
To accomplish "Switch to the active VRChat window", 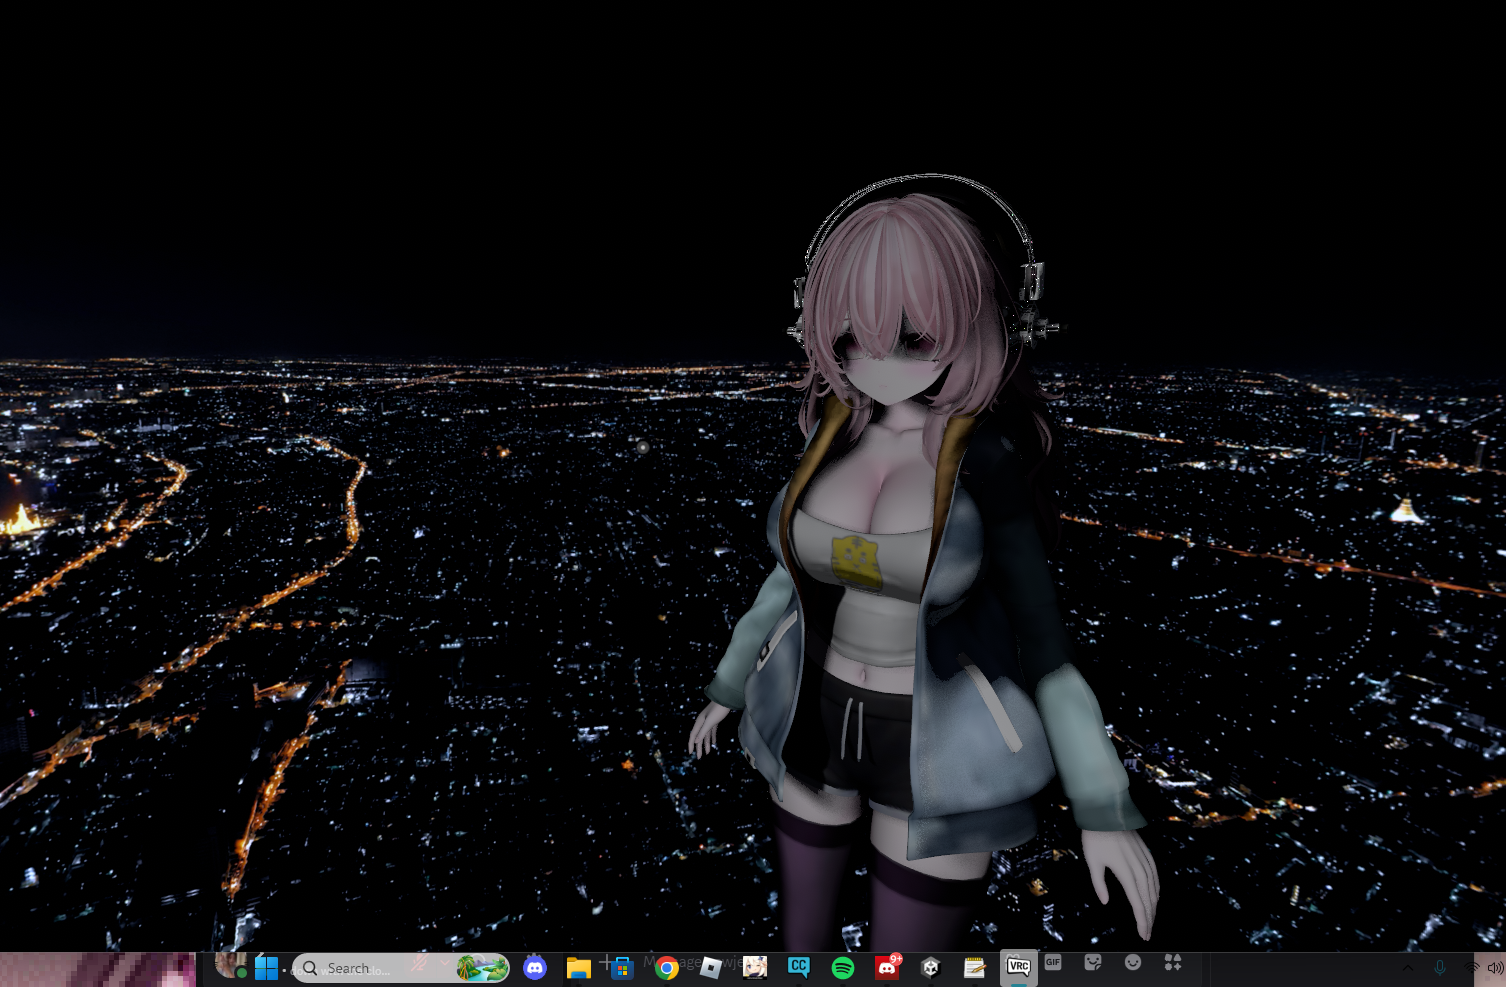I will click(1018, 967).
